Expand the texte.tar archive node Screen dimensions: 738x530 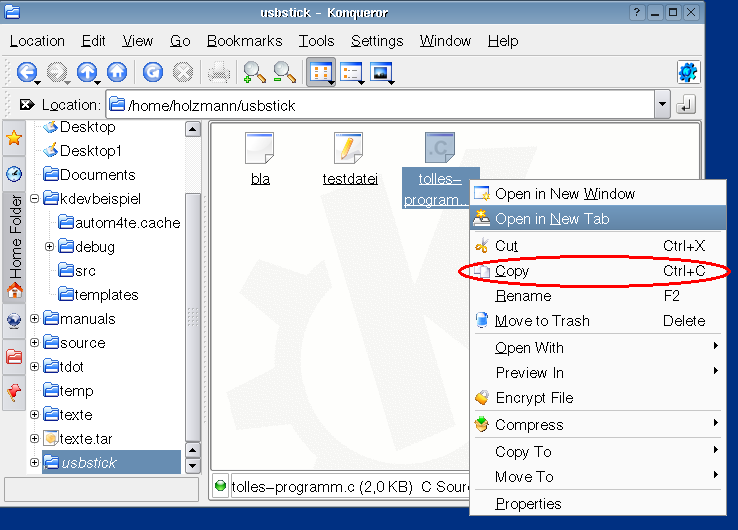[x=34, y=439]
